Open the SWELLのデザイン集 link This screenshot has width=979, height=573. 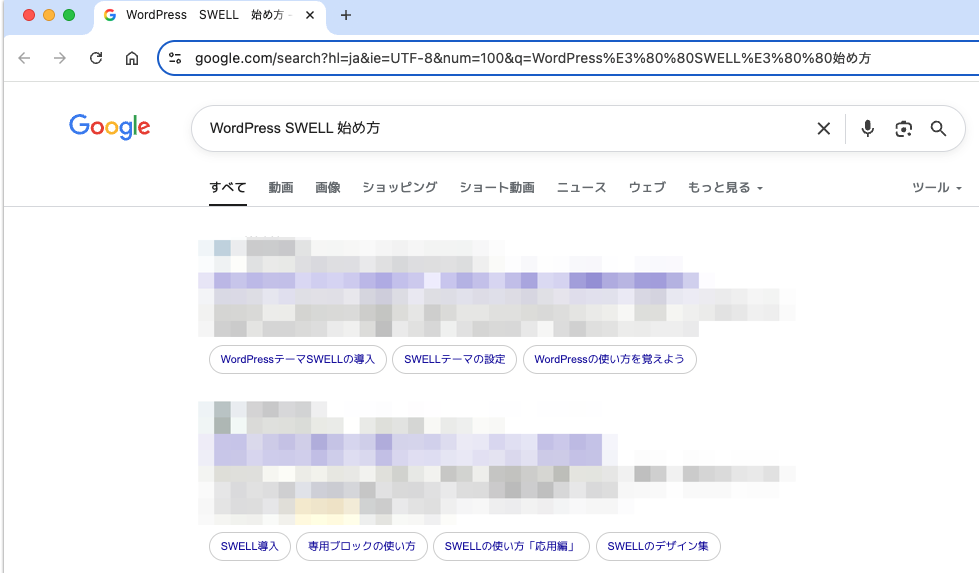click(657, 546)
